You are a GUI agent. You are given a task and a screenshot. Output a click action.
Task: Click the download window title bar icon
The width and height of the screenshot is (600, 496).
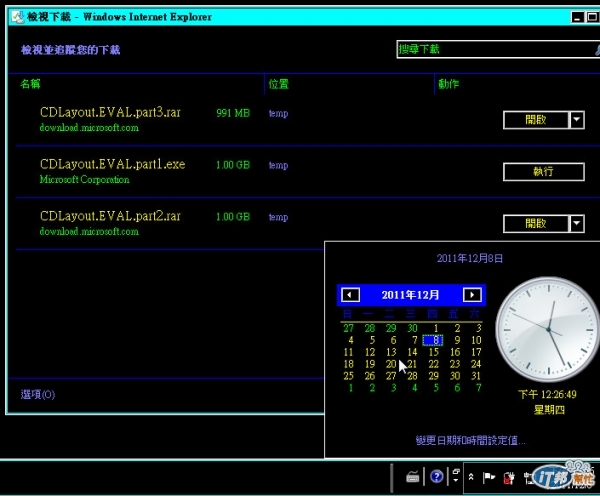(x=17, y=17)
